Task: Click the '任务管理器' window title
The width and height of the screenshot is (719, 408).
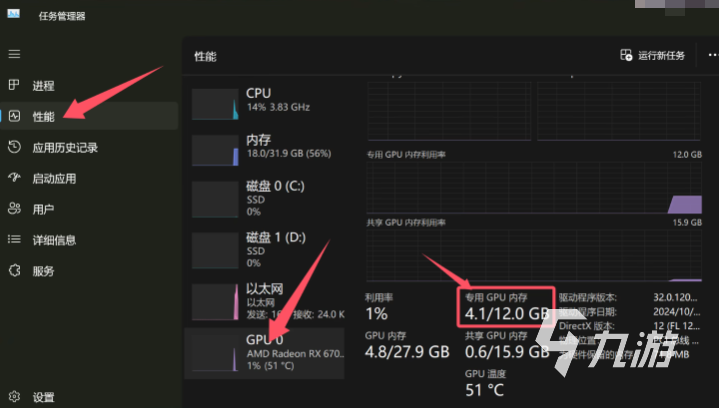Action: tap(62, 16)
